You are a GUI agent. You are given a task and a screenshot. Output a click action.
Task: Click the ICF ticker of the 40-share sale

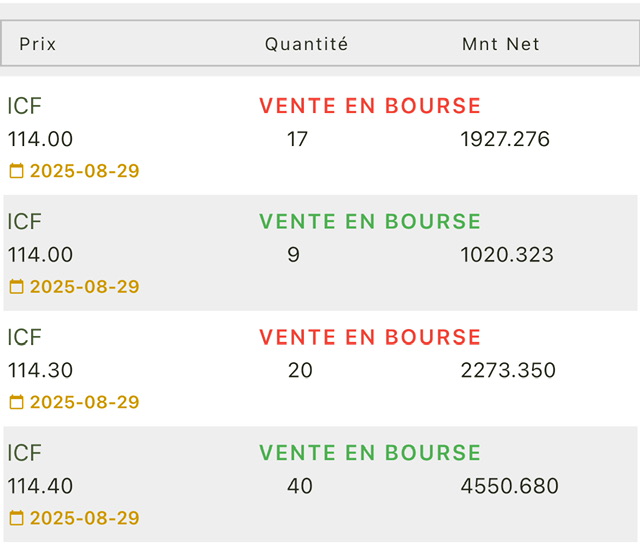[x=24, y=453]
